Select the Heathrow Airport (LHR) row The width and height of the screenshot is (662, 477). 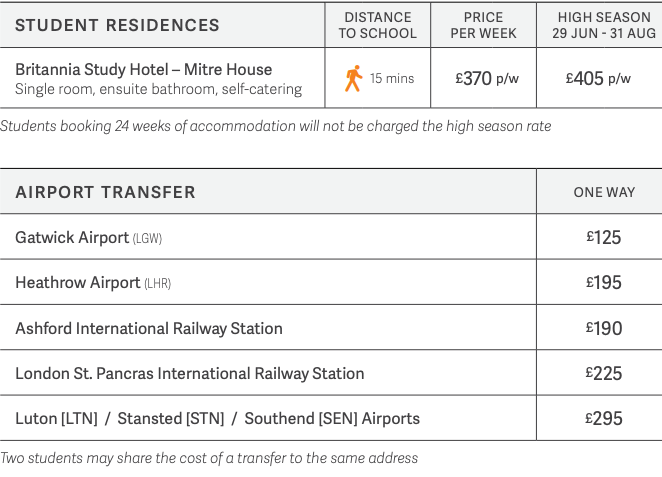tap(331, 282)
